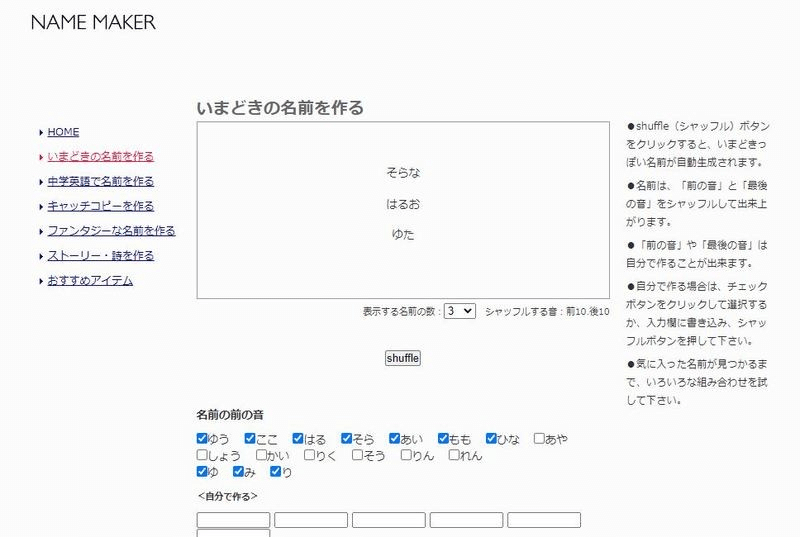
Task: Uncheck the り checkbox
Action: click(276, 471)
